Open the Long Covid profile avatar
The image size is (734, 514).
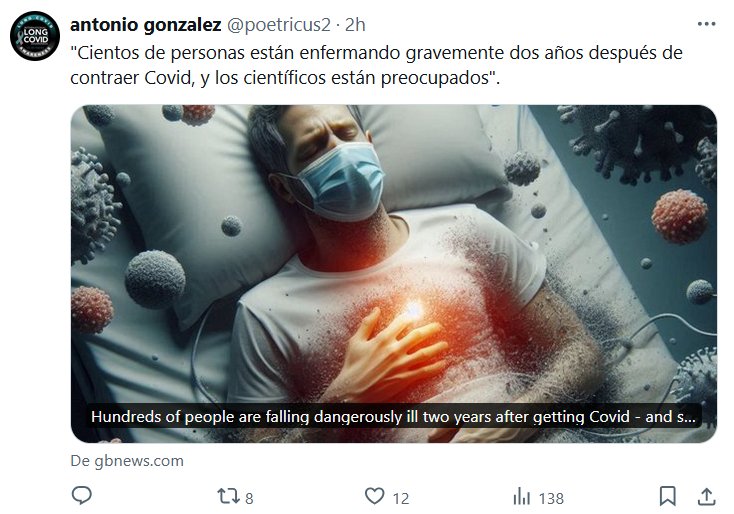tap(35, 36)
